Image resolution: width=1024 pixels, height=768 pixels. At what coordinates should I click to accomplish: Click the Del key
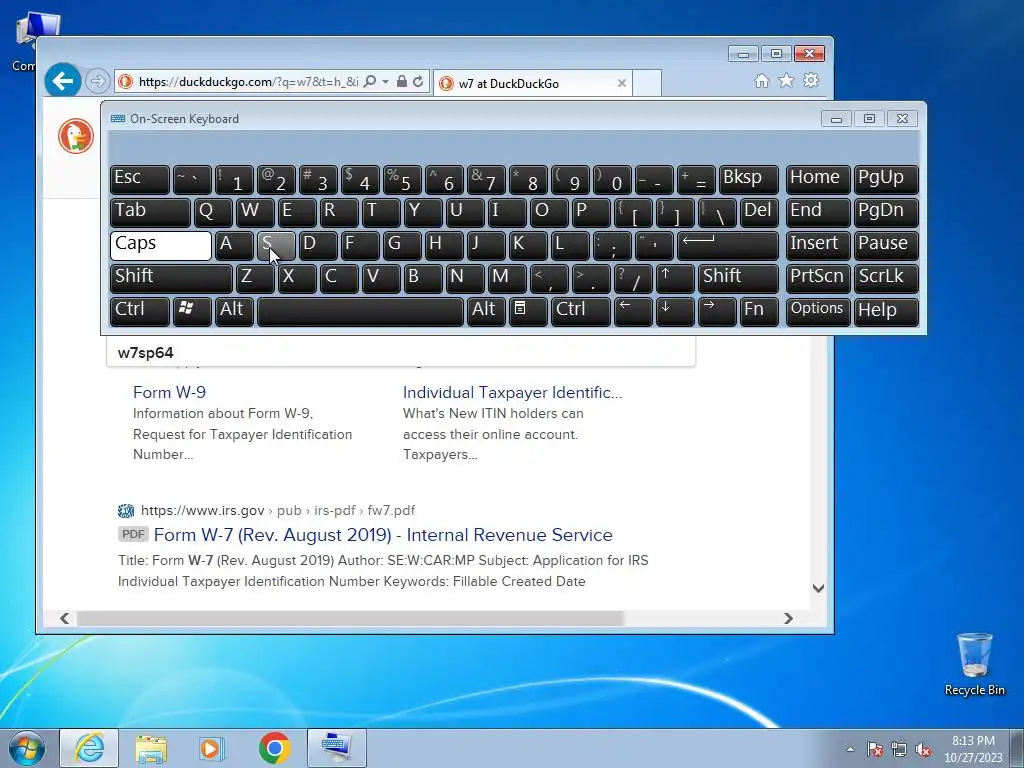pos(759,212)
